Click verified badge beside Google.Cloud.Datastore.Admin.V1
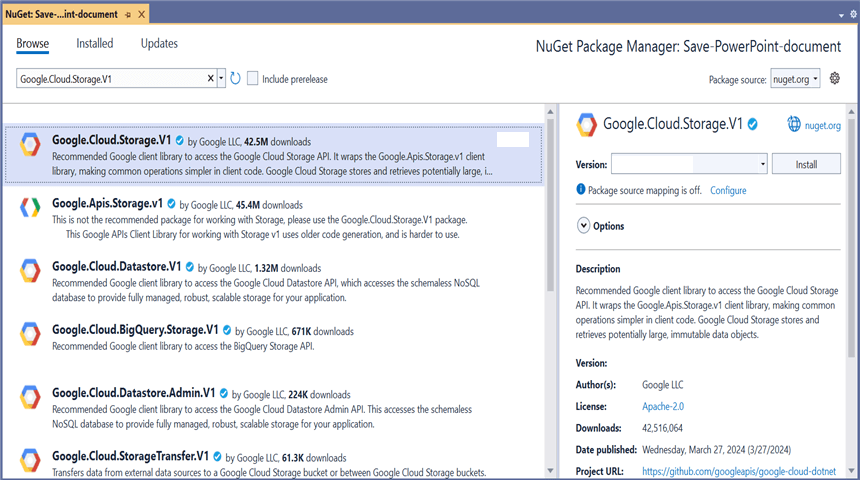 224,393
